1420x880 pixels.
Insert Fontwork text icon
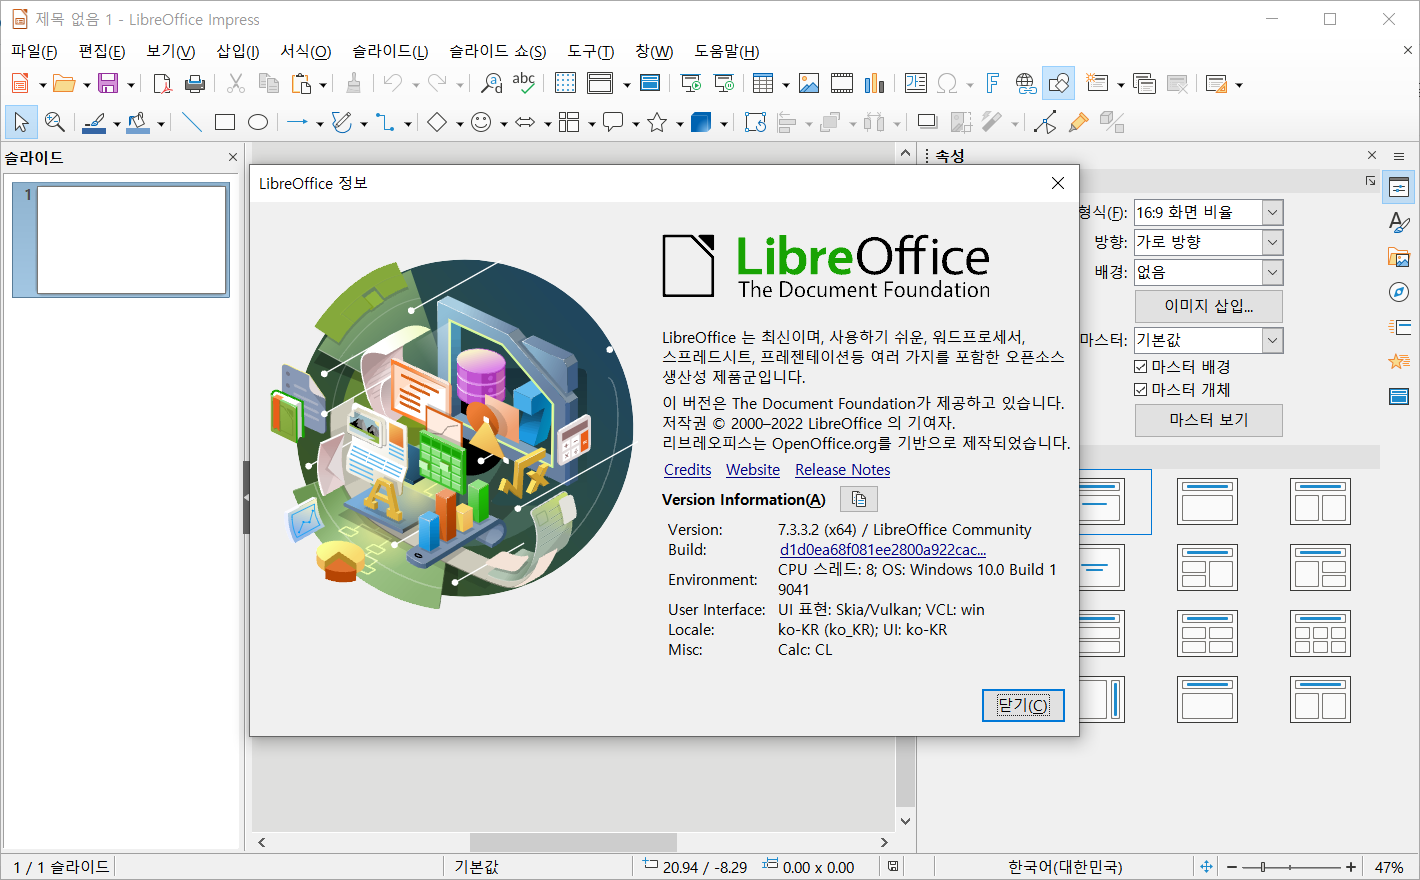(x=992, y=84)
